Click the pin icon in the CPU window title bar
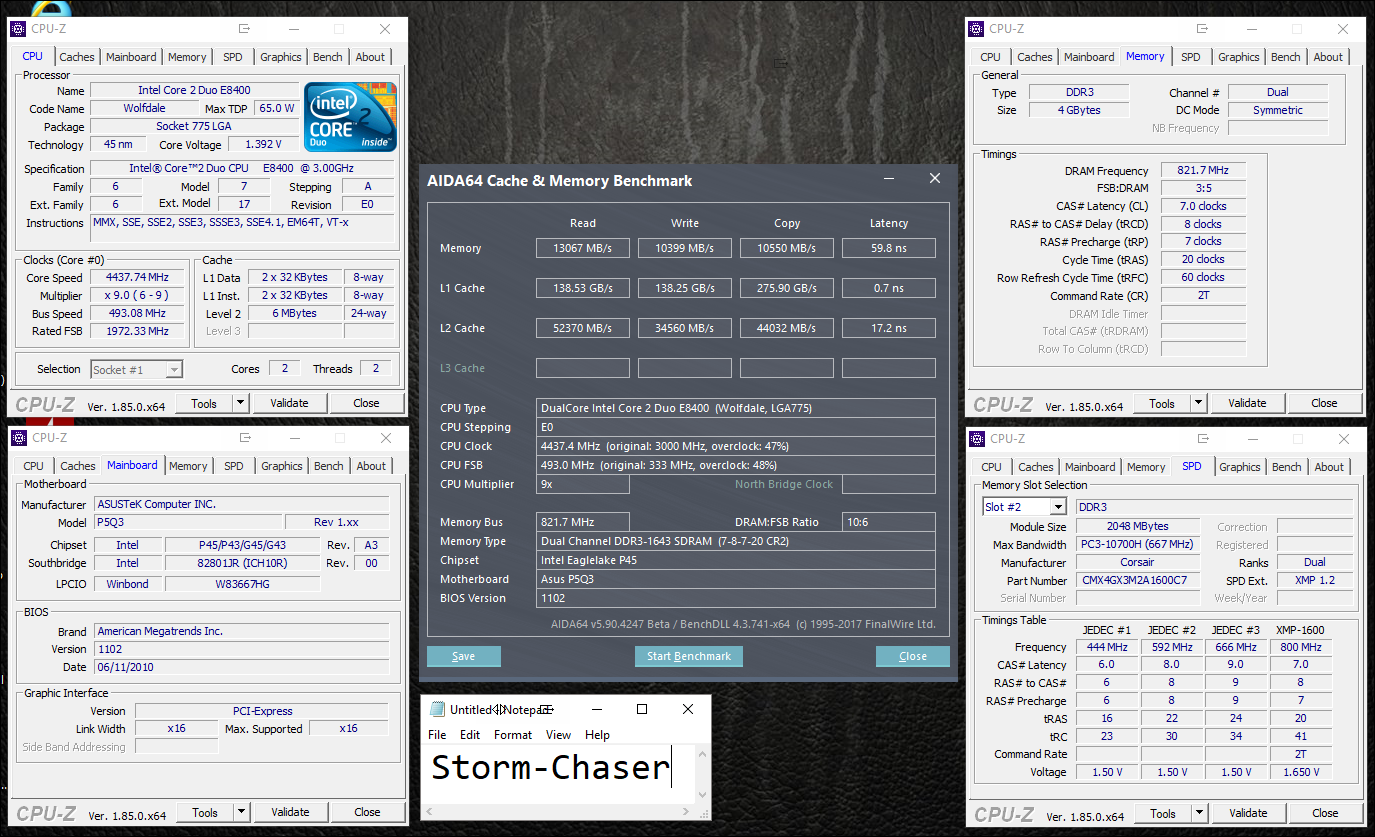This screenshot has height=837, width=1375. (246, 29)
